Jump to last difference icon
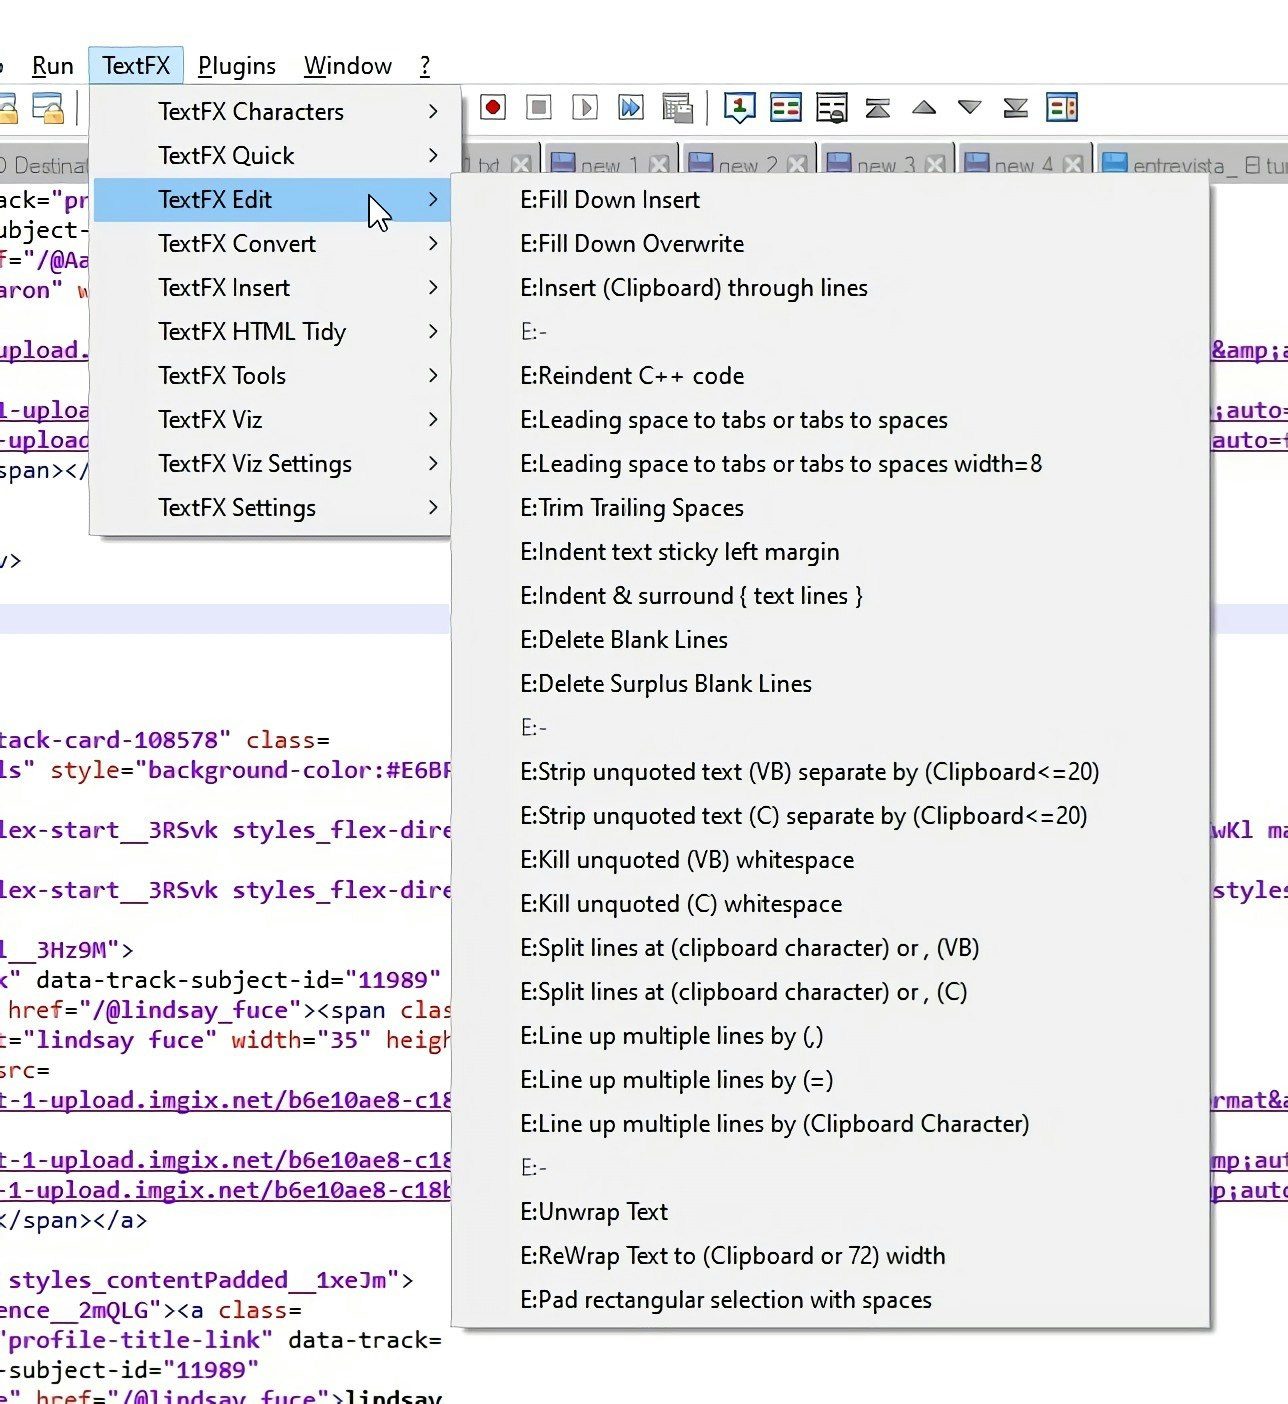 pyautogui.click(x=1016, y=107)
